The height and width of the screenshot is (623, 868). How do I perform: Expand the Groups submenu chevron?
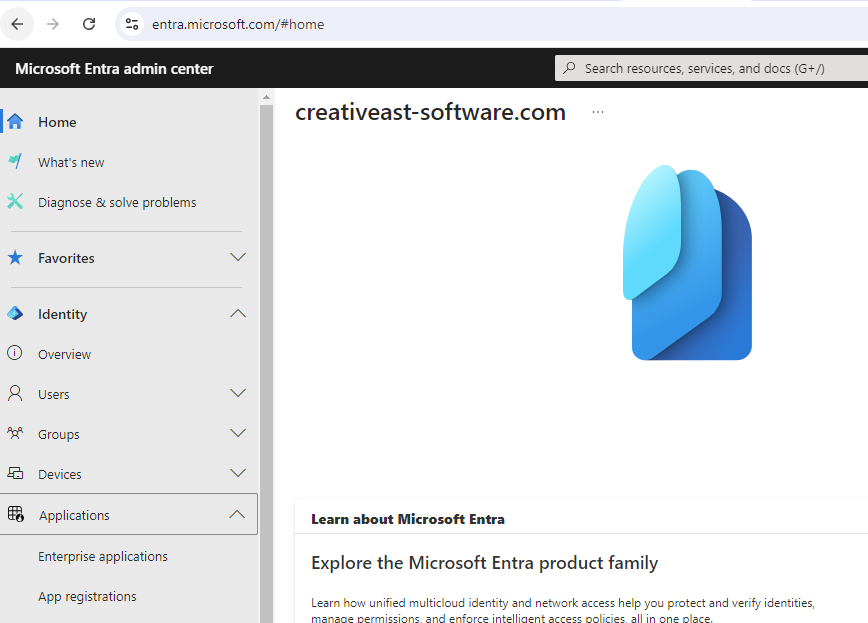pos(238,434)
